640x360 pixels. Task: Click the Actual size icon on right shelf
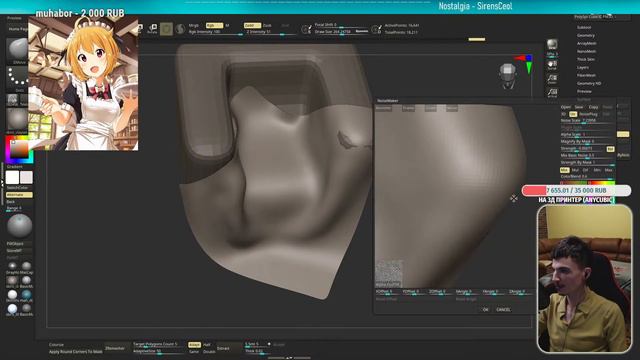pyautogui.click(x=552, y=93)
